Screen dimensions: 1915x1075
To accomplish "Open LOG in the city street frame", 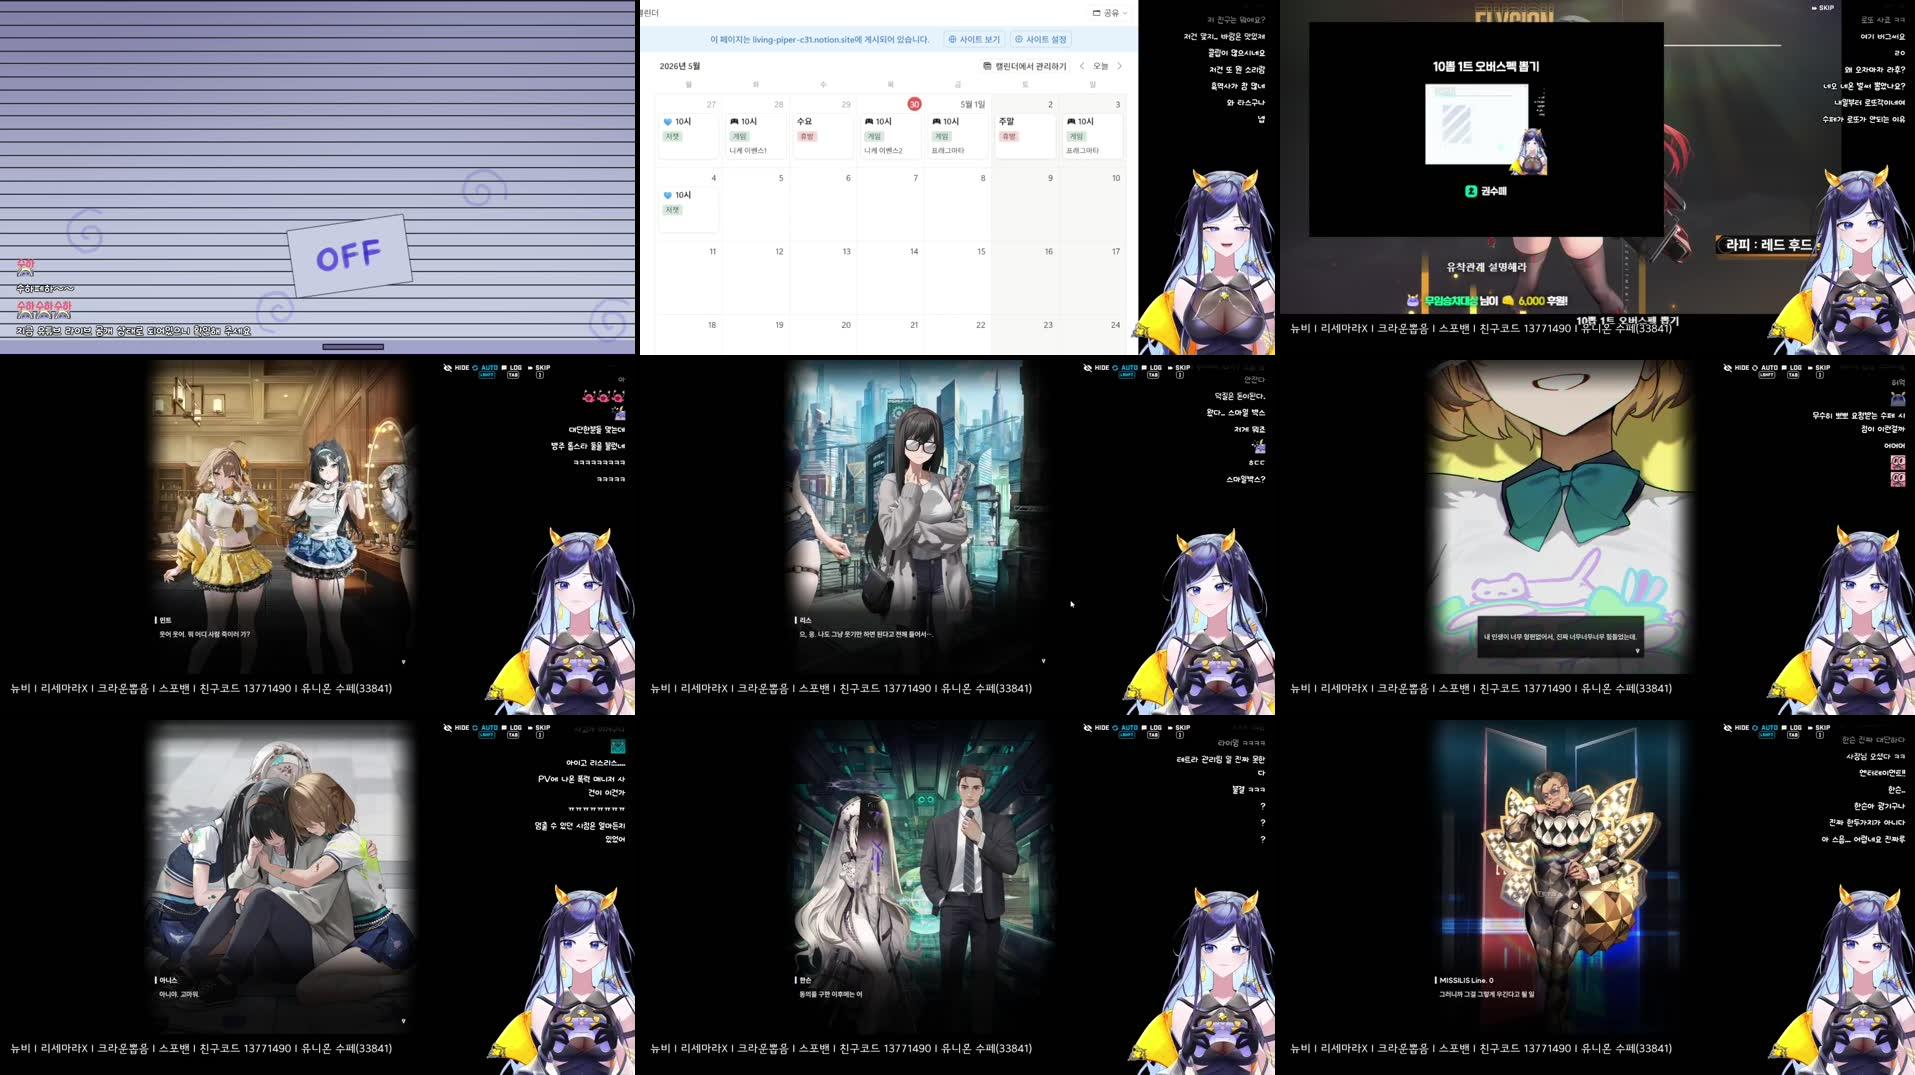I will tap(1152, 369).
